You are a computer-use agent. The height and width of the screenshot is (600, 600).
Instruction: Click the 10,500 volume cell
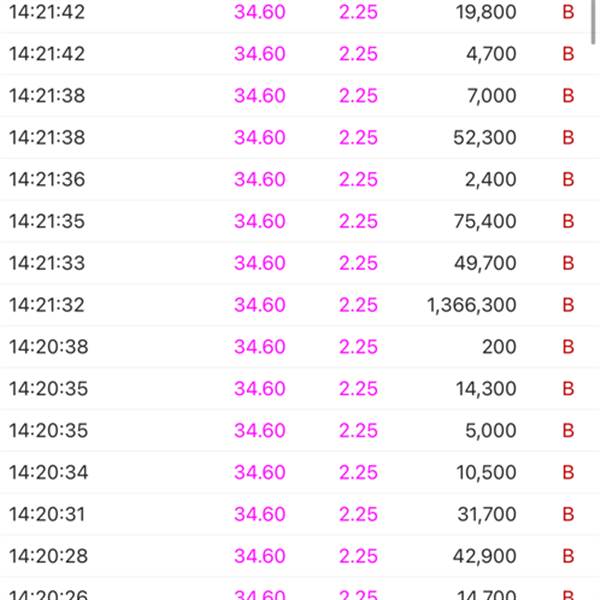point(484,473)
